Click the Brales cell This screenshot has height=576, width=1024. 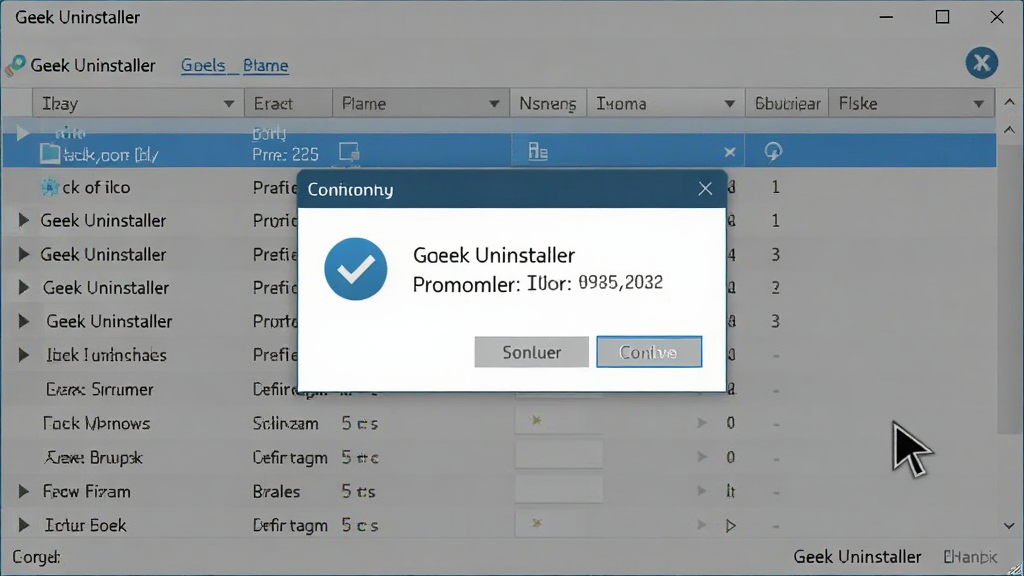click(276, 491)
